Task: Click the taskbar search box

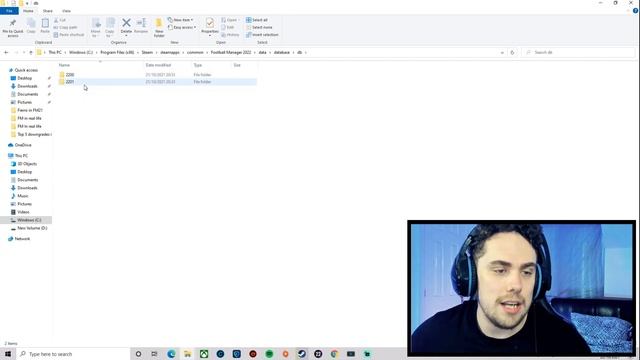Action: tap(73, 354)
